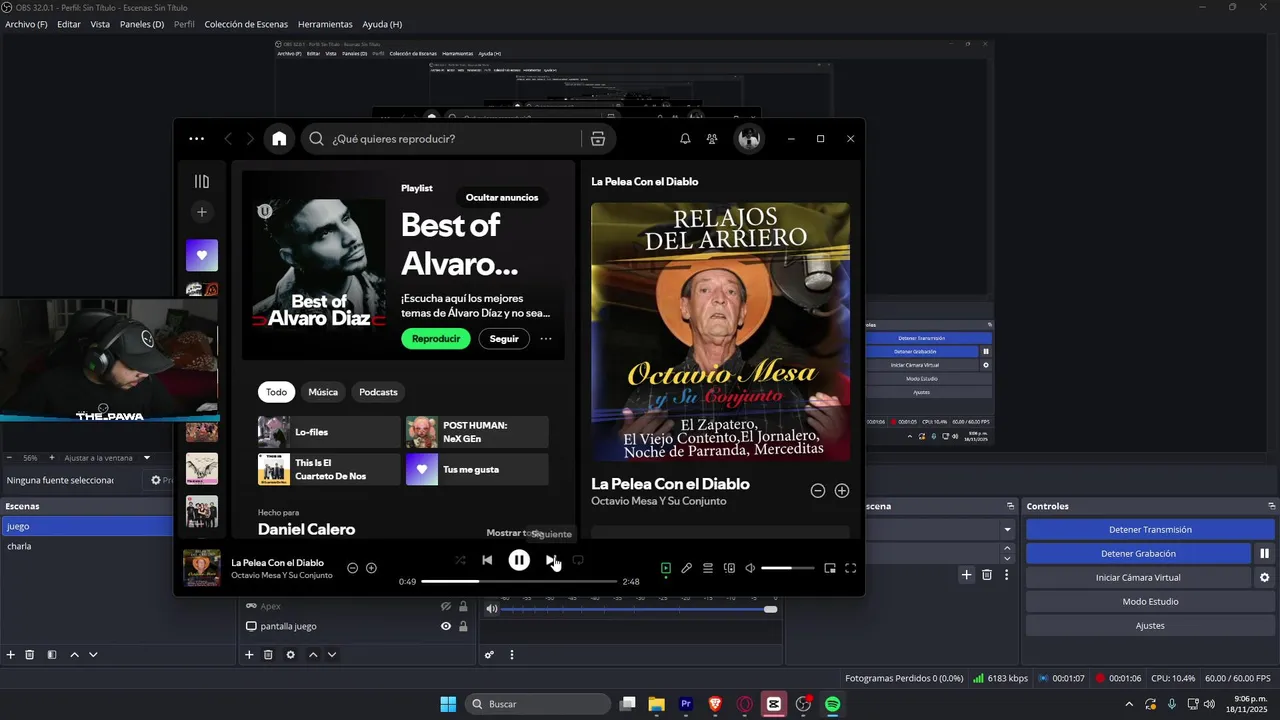Pause the OBS recording
This screenshot has height=720, width=1280.
1264,553
